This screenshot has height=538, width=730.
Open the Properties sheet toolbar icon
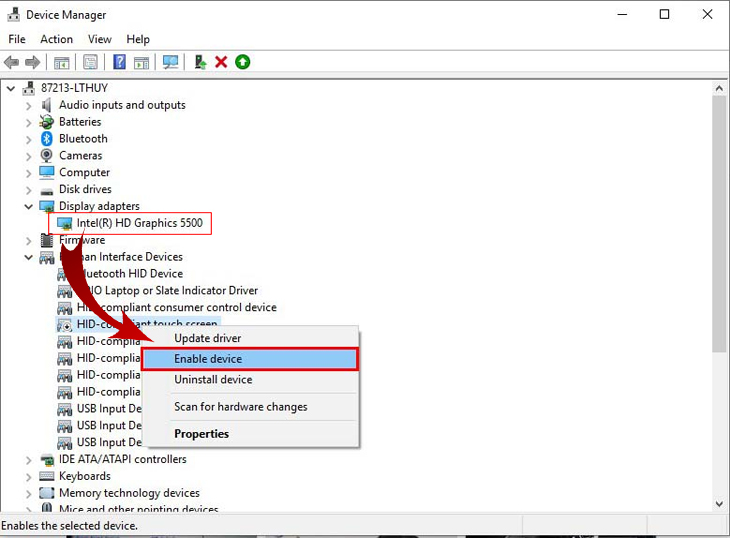(x=91, y=62)
